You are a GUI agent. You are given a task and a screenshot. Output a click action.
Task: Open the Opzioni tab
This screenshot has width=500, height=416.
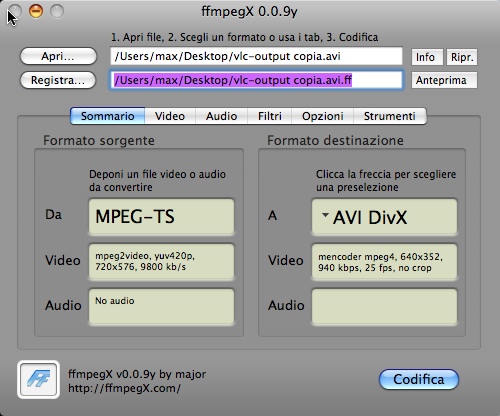(x=323, y=116)
